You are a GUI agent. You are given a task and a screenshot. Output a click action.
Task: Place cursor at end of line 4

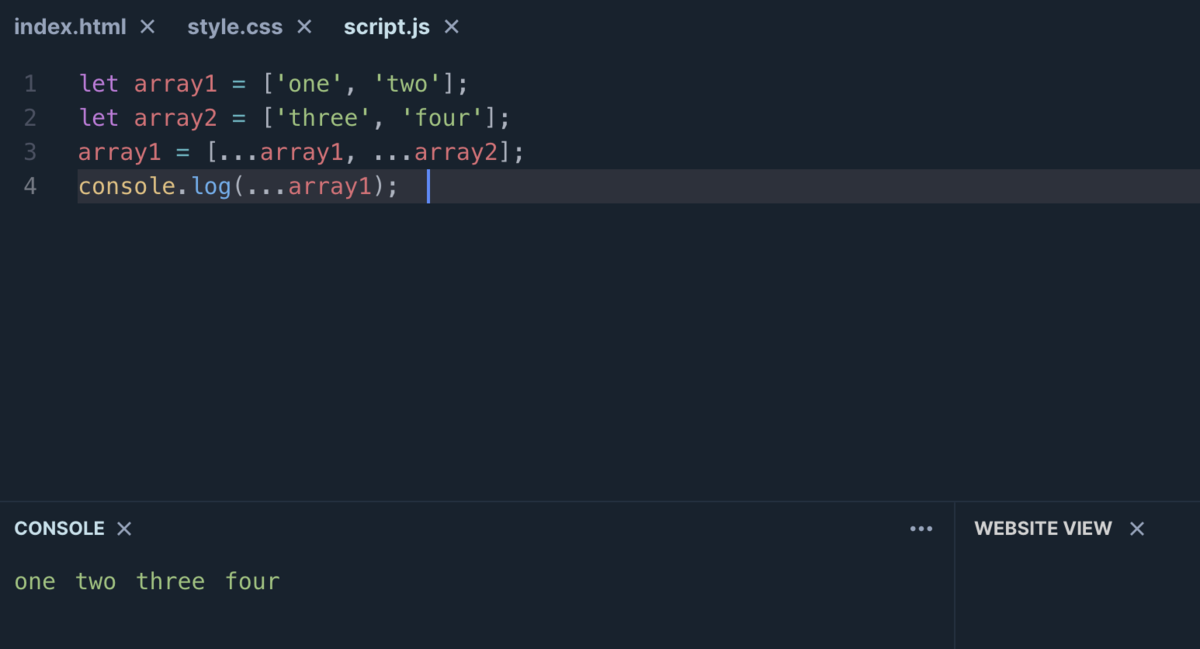(x=430, y=186)
